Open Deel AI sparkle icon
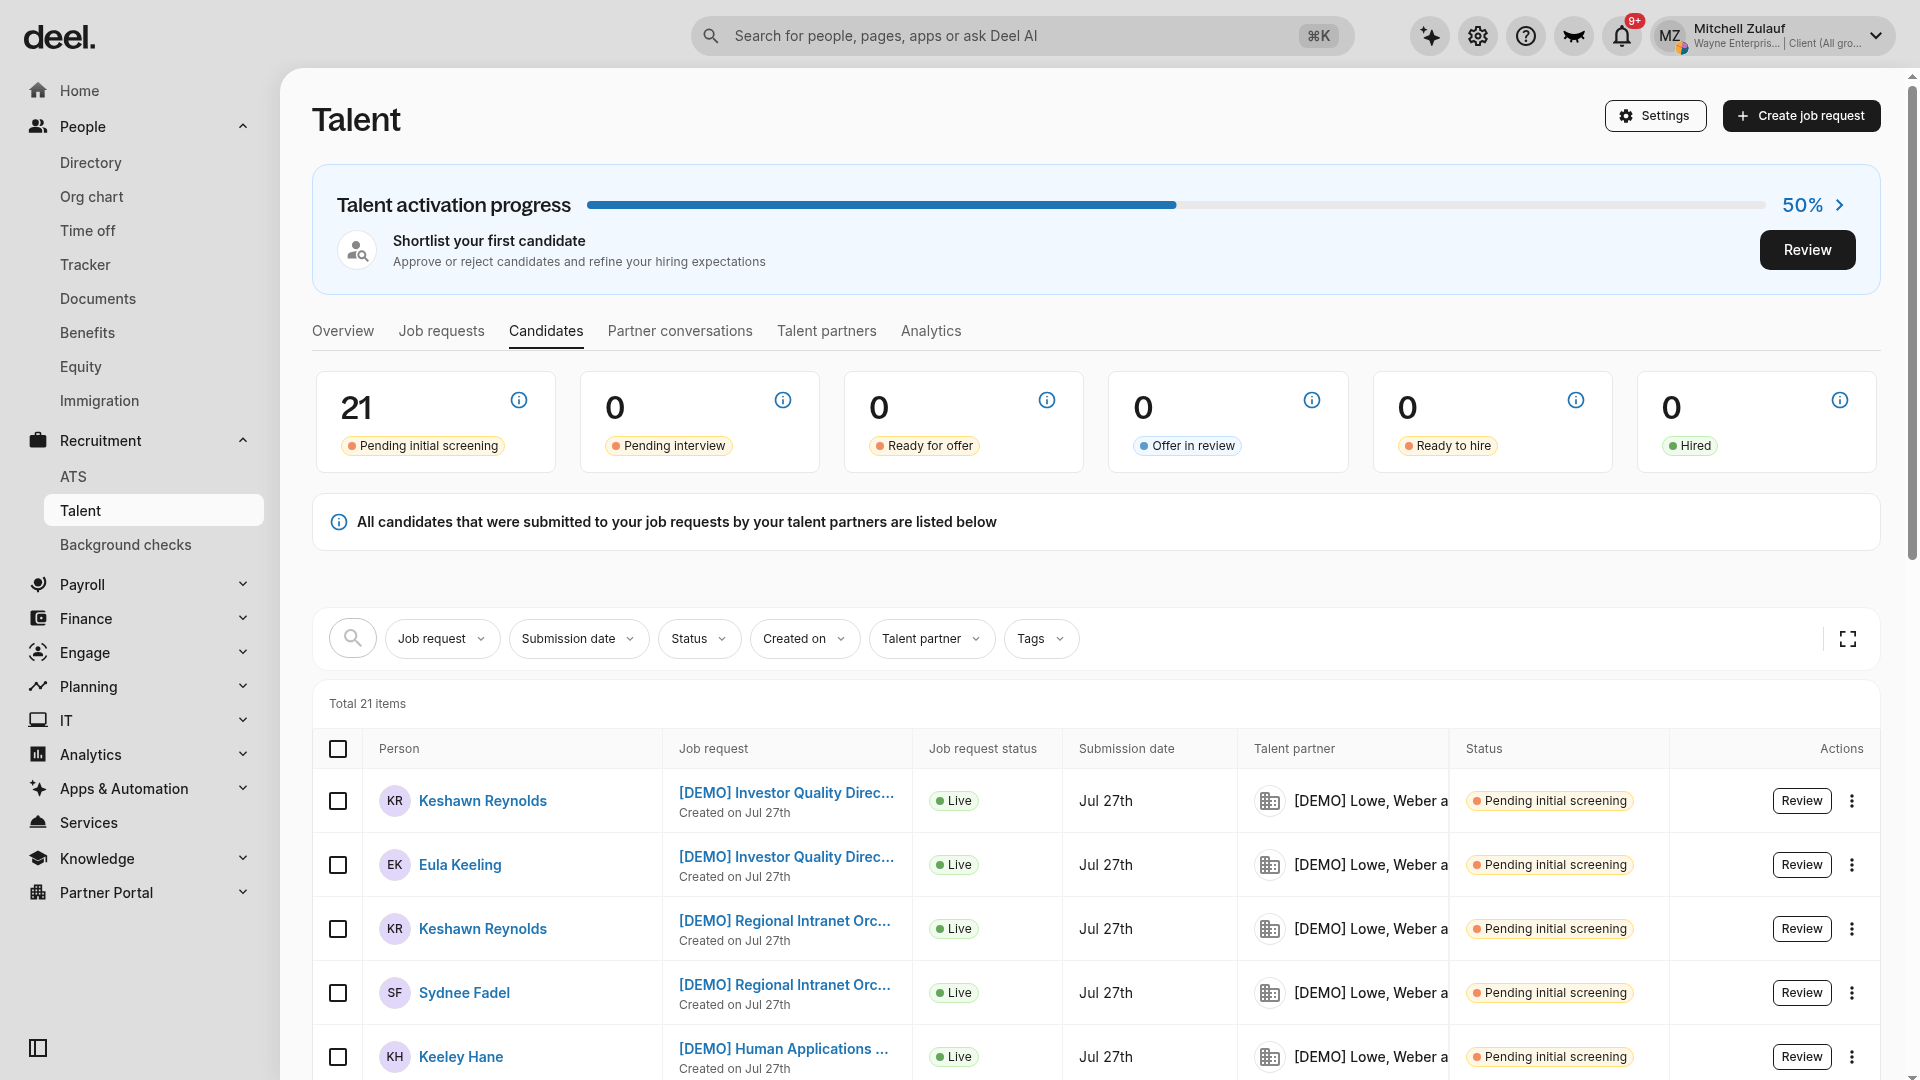 tap(1430, 36)
